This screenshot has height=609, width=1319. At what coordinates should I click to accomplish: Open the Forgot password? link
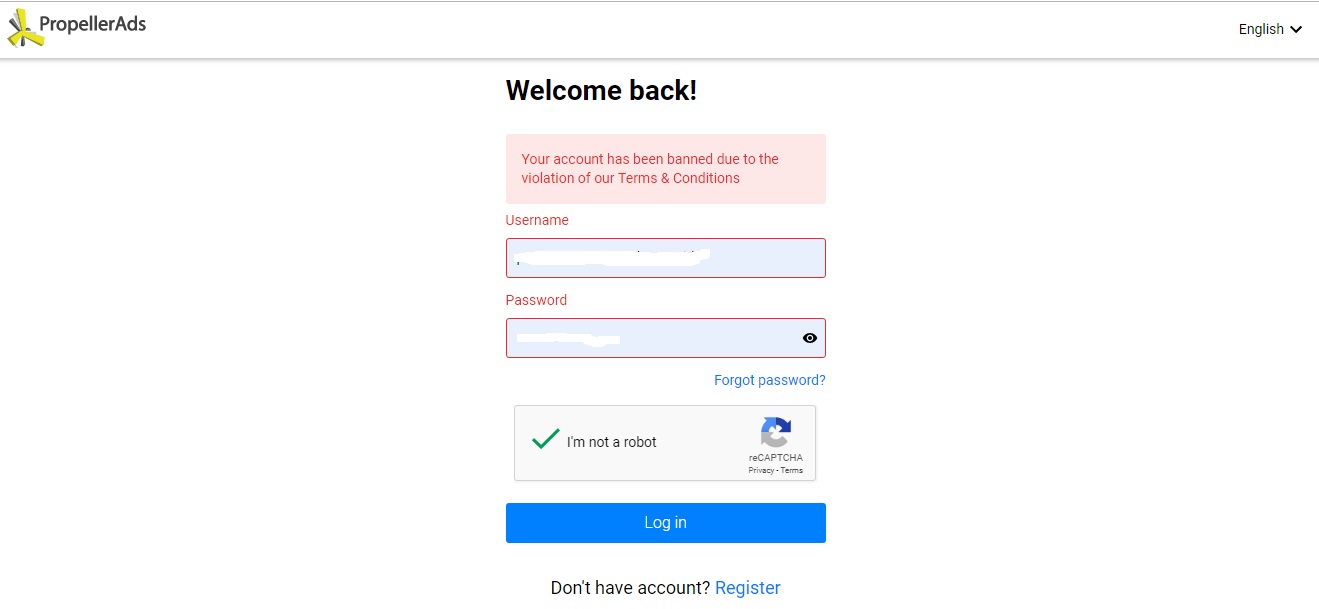[x=769, y=380]
